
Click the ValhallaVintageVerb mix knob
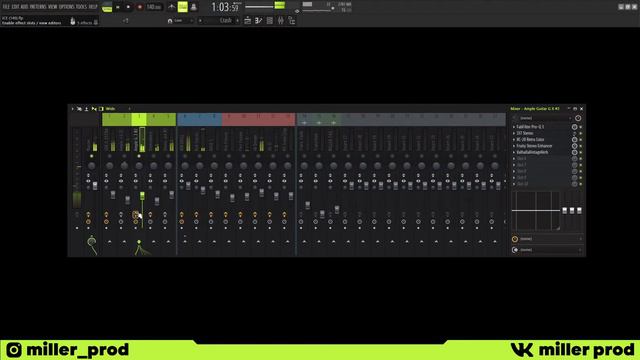[x=574, y=152]
